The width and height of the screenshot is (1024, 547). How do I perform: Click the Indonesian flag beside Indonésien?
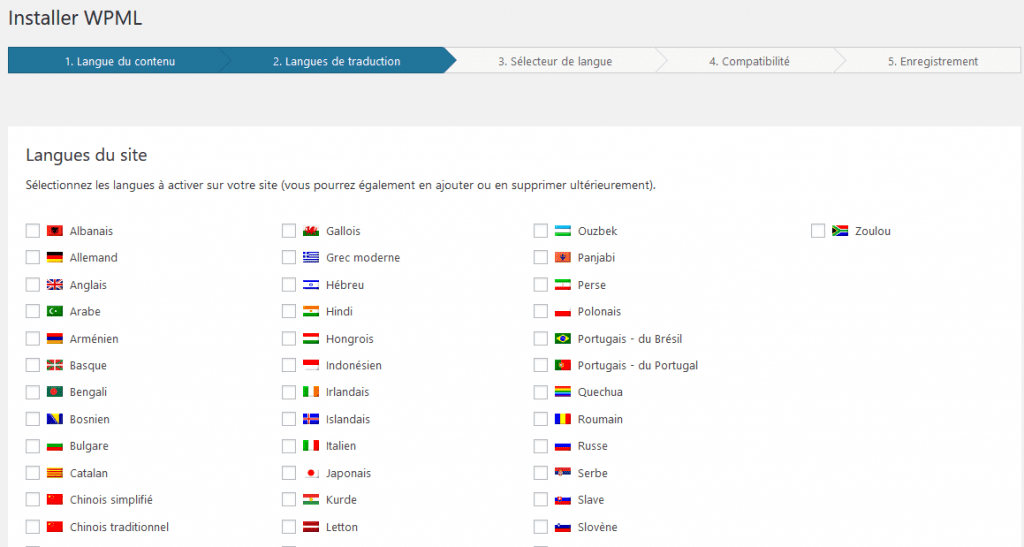click(x=311, y=366)
